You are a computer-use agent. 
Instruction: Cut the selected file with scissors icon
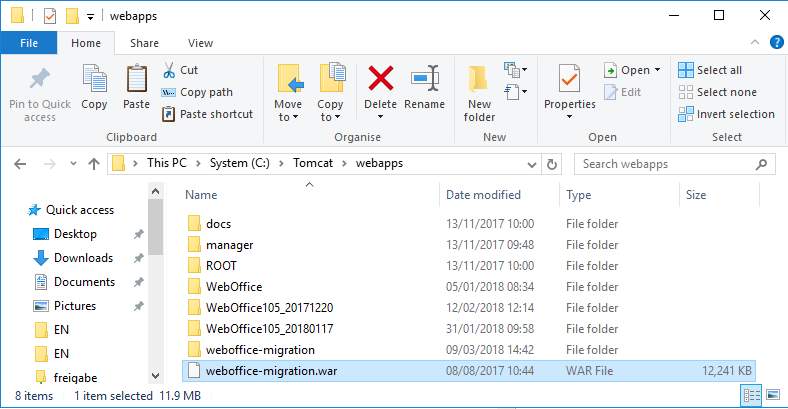click(169, 70)
